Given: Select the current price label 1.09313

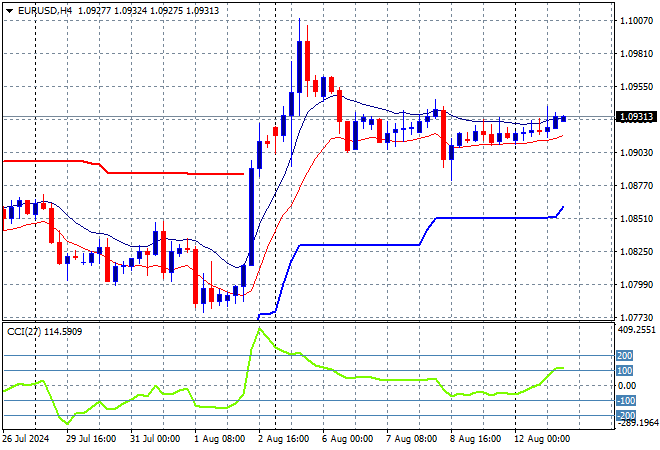Looking at the screenshot, I should (x=636, y=117).
